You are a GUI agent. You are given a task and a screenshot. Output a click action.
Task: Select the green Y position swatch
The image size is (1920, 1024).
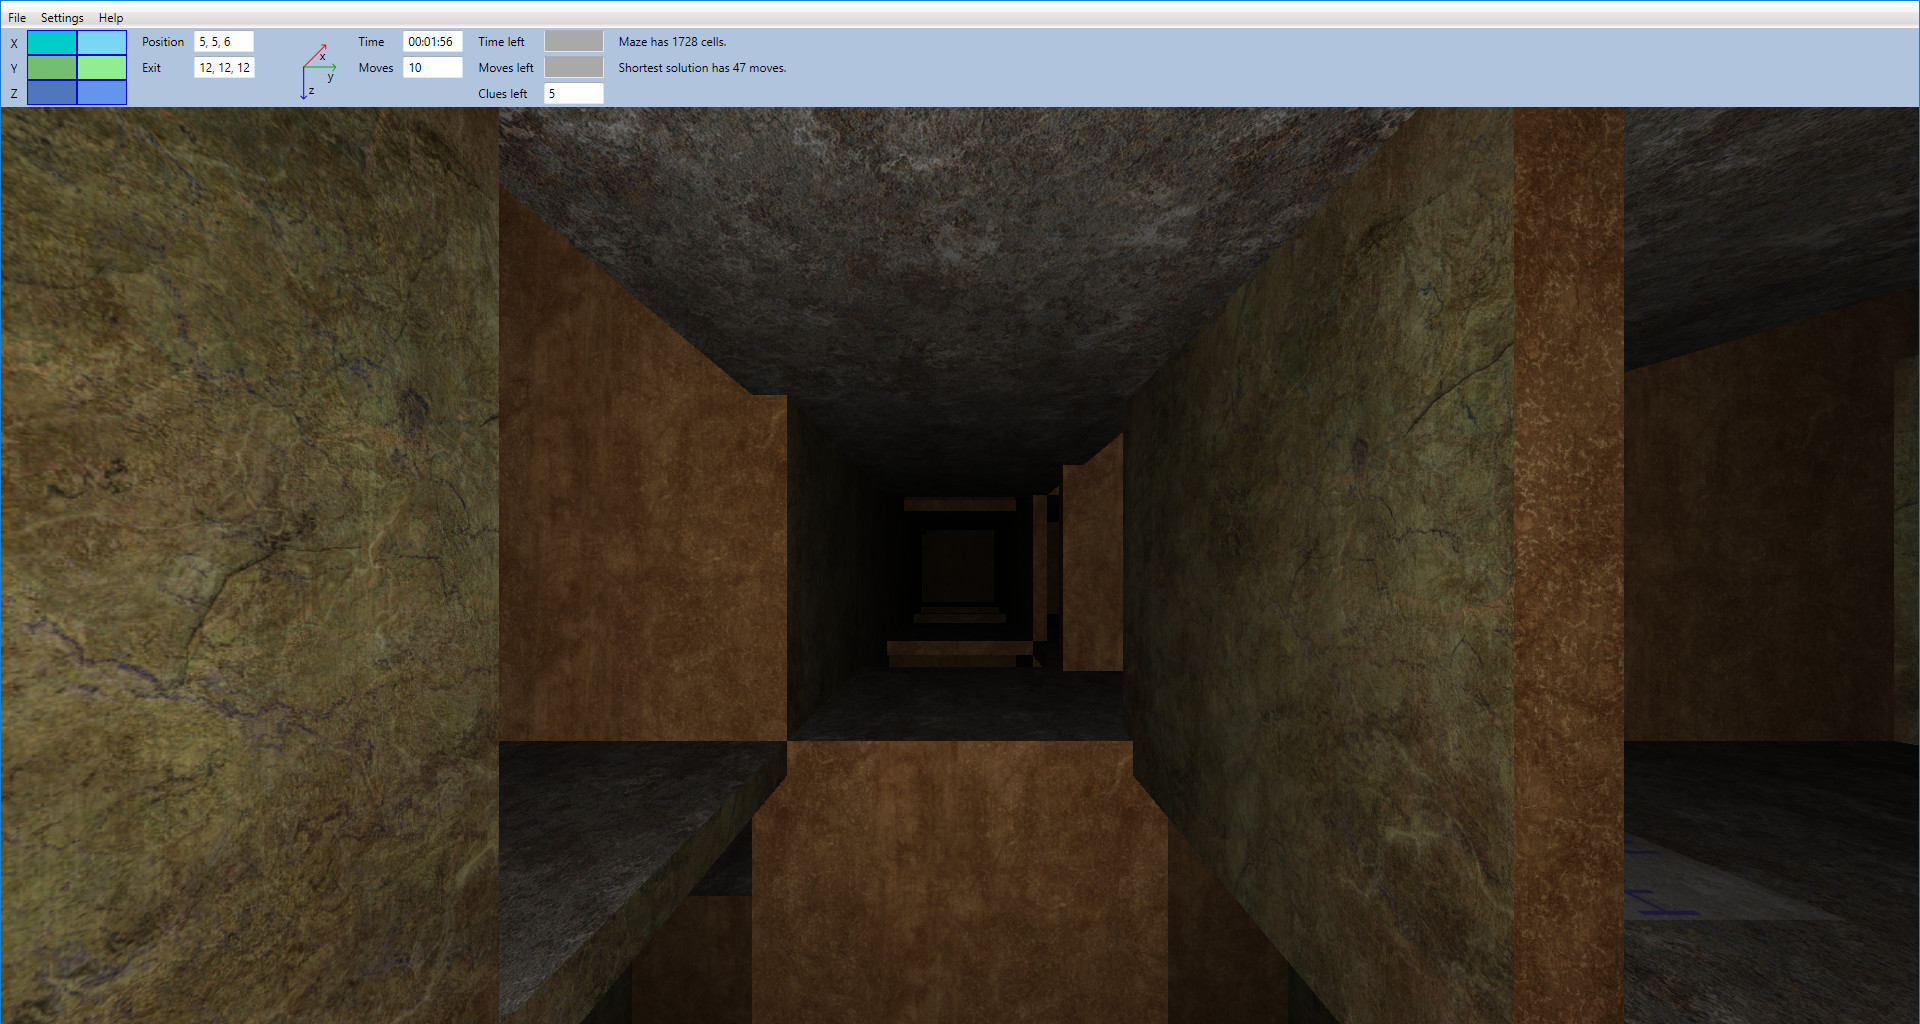pos(51,67)
